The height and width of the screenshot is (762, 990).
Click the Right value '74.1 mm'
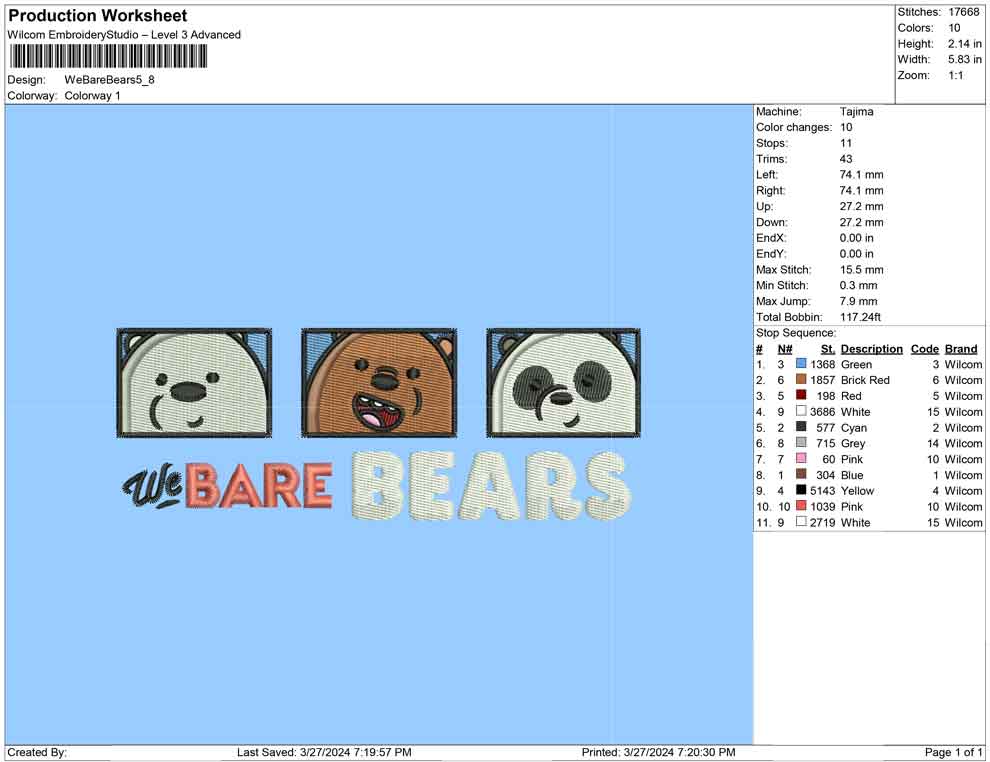pos(862,191)
